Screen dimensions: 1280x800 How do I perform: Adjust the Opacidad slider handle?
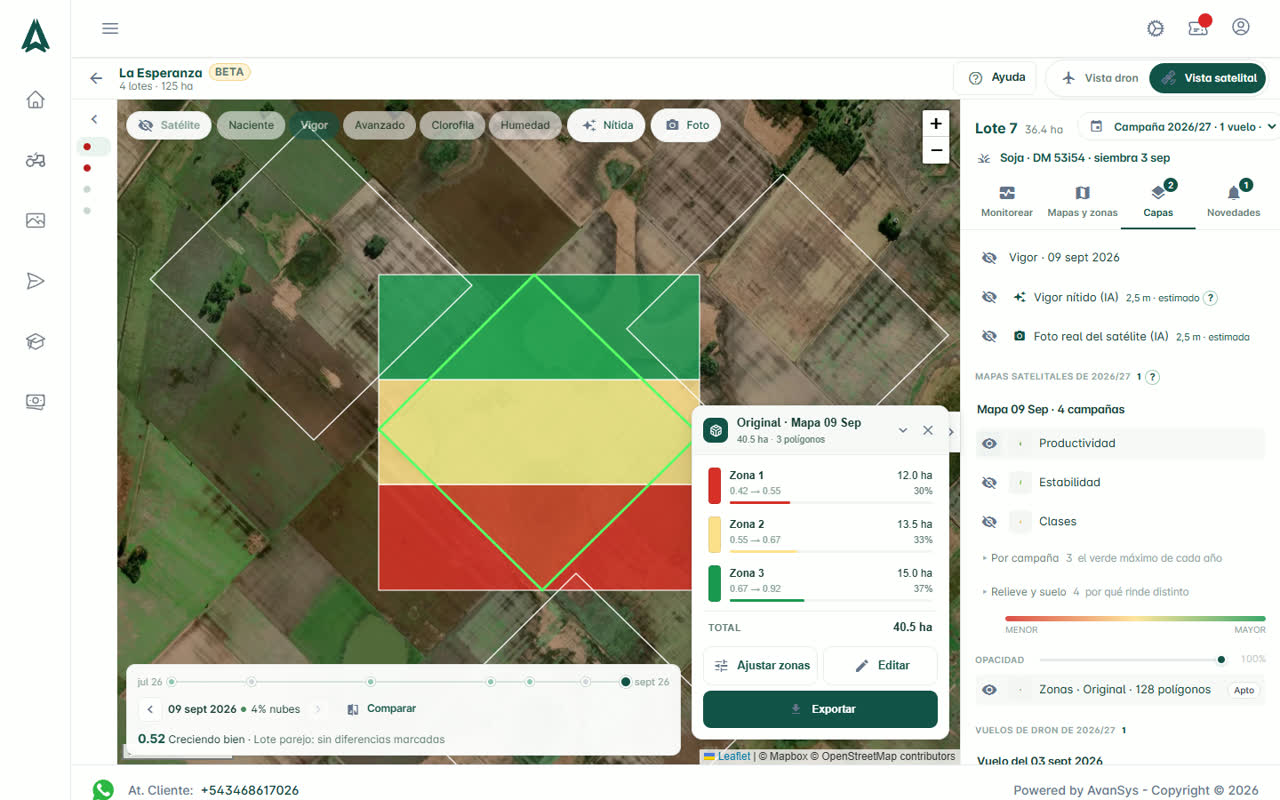click(1221, 659)
